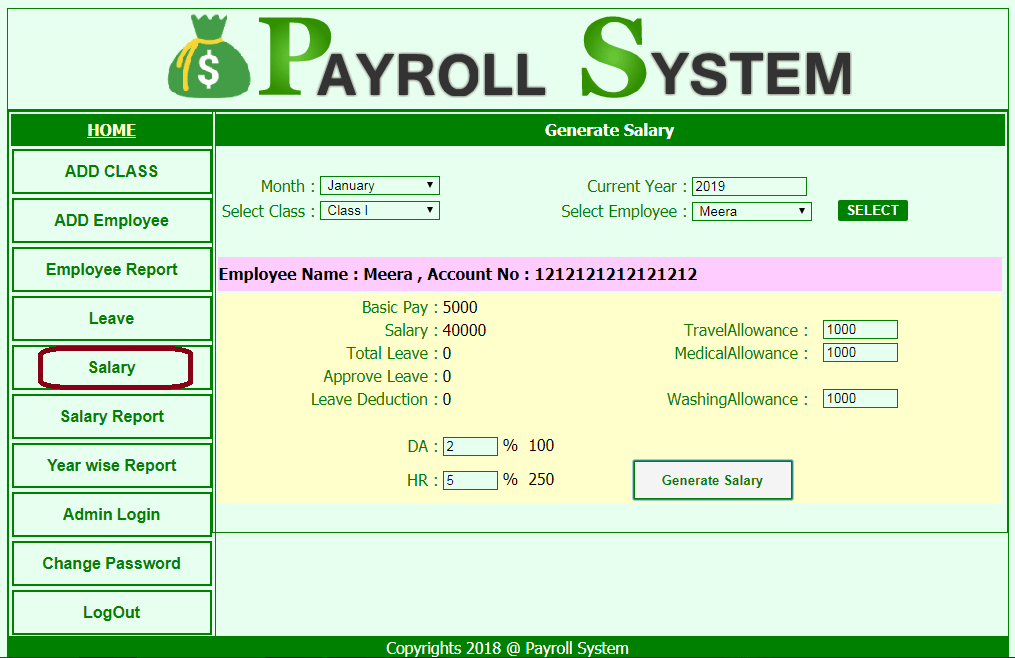This screenshot has height=658, width=1015.
Task: Focus the TravelAllowance input
Action: click(x=860, y=330)
